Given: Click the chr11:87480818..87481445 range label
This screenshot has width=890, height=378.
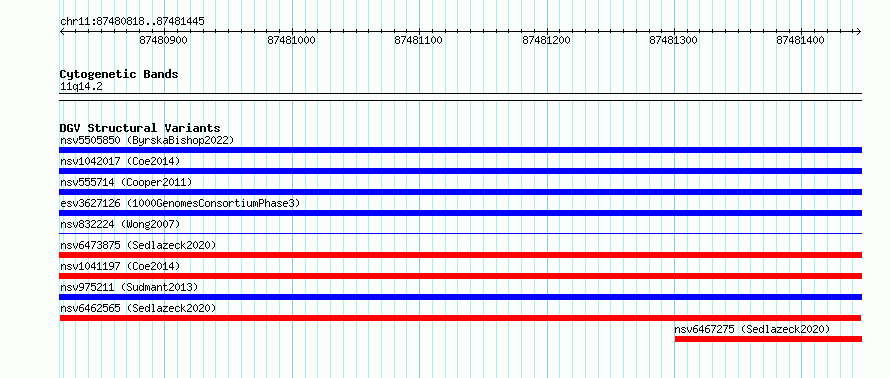Looking at the screenshot, I should (x=132, y=22).
